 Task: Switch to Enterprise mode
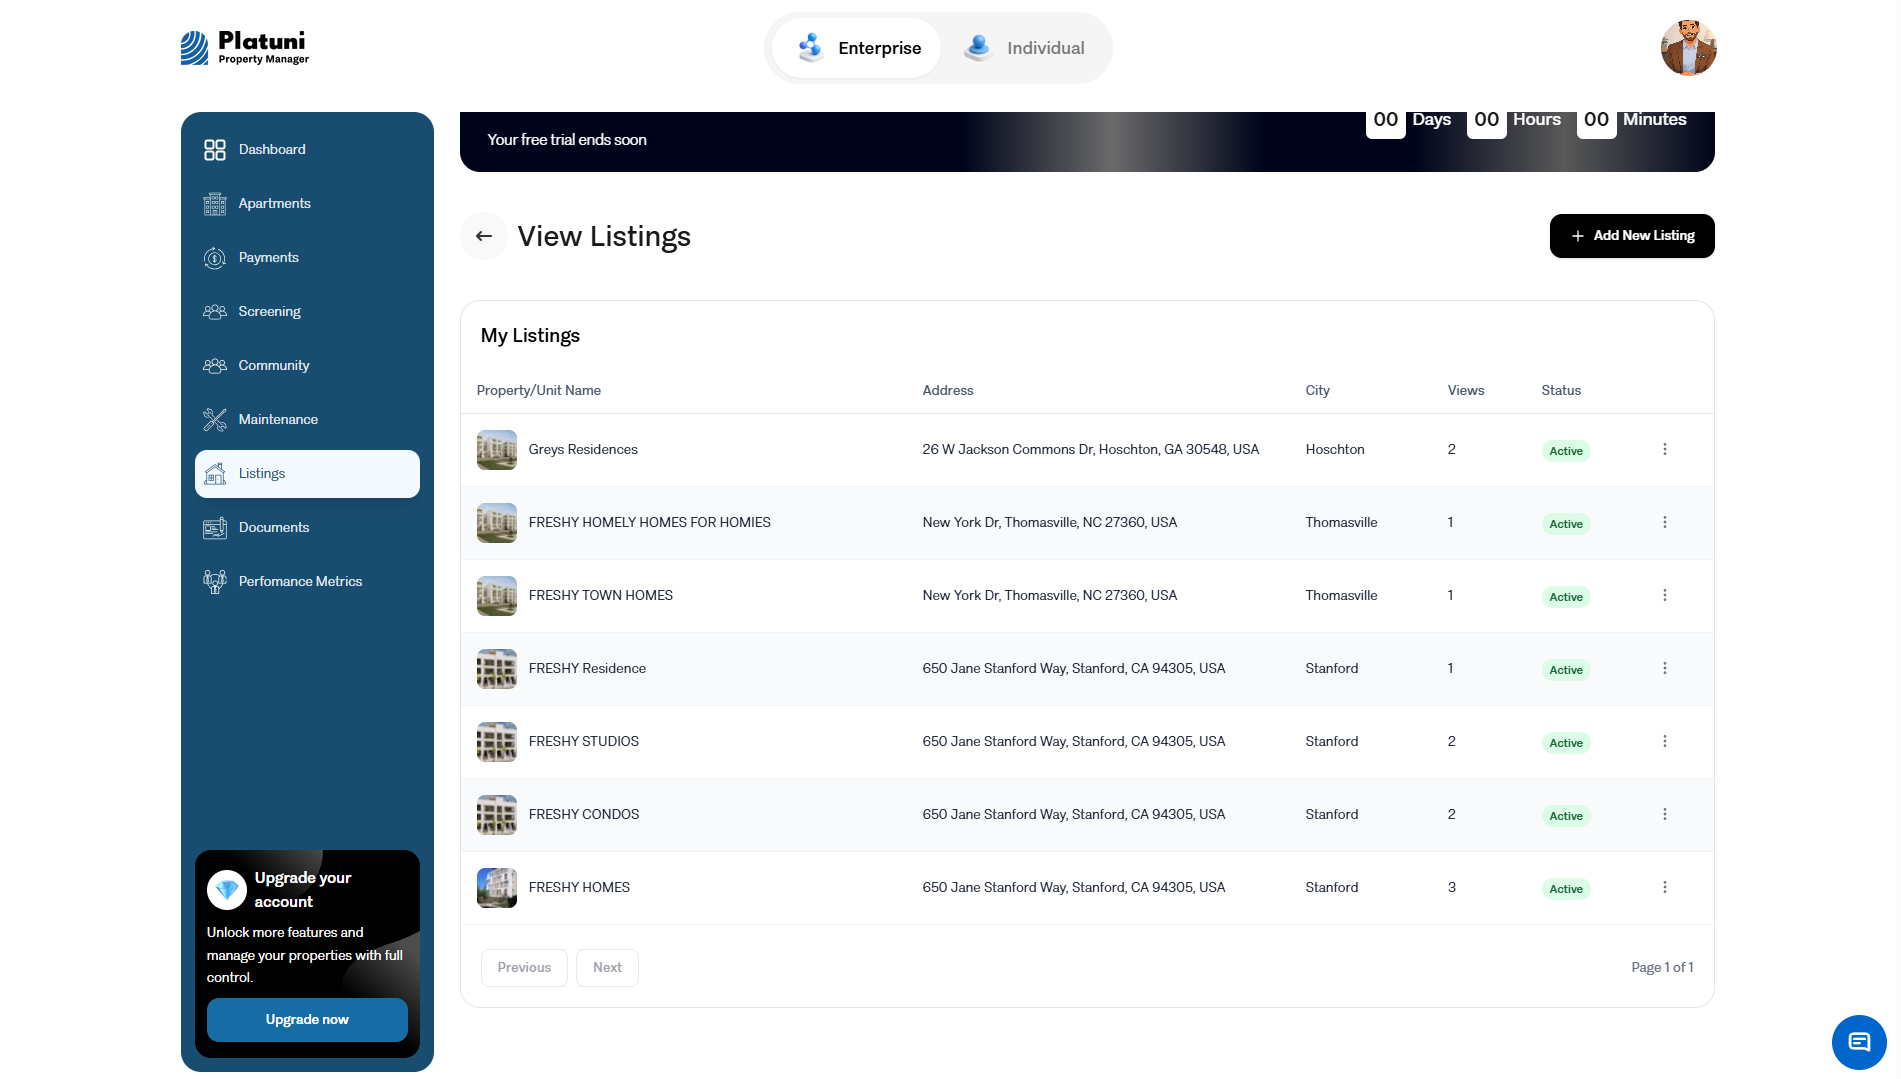857,48
